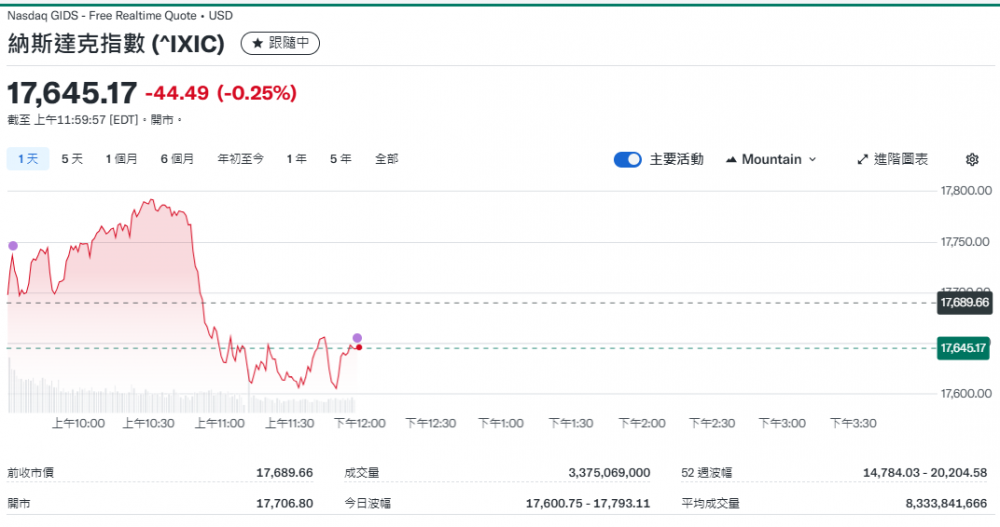Click the red current price dot on chart

pyautogui.click(x=358, y=347)
